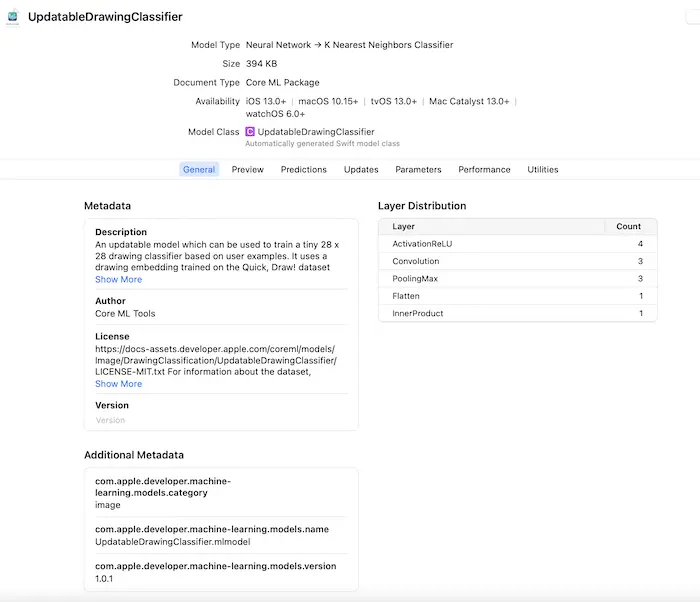Switch to the Updates tab
This screenshot has width=700, height=602.
coord(361,170)
